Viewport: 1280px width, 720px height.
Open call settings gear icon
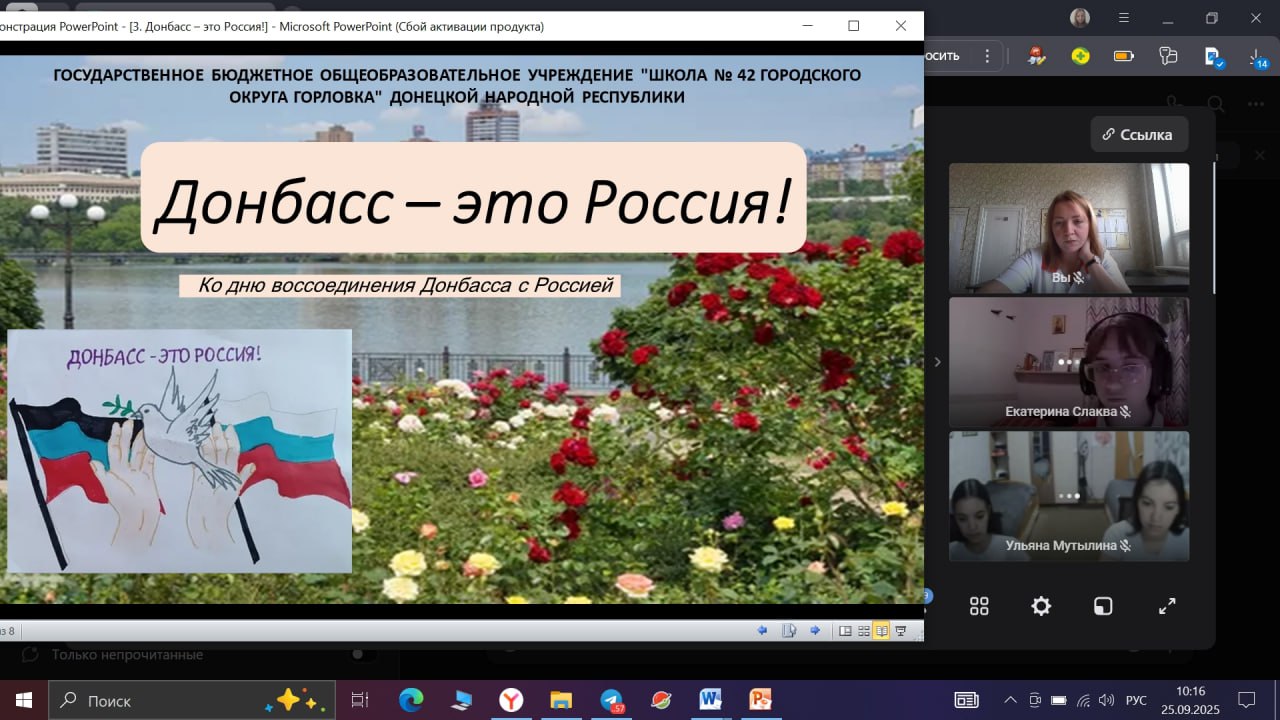(1041, 606)
